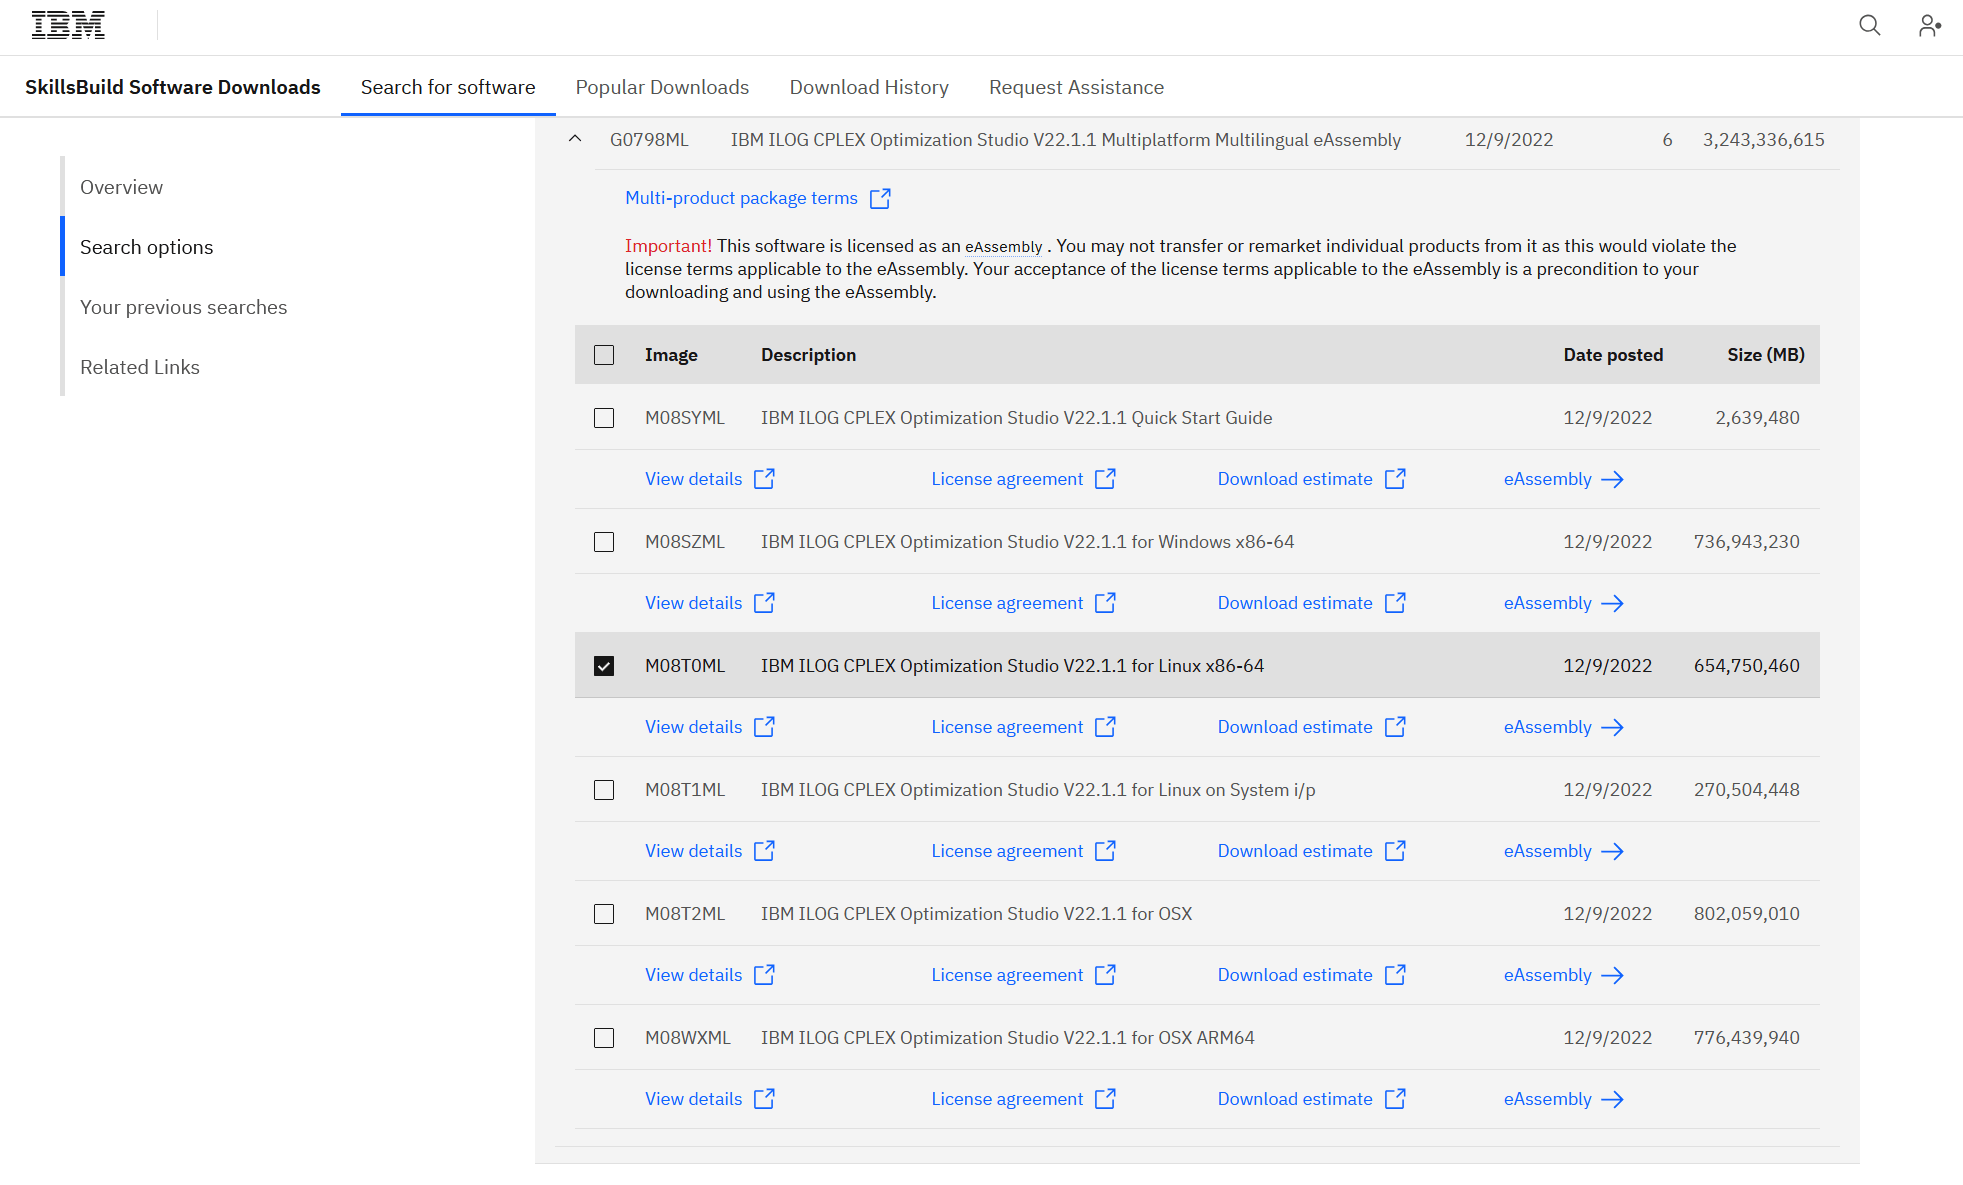1963x1185 pixels.
Task: Click the dotted-underlined eAssembly term in notice
Action: 1003,247
